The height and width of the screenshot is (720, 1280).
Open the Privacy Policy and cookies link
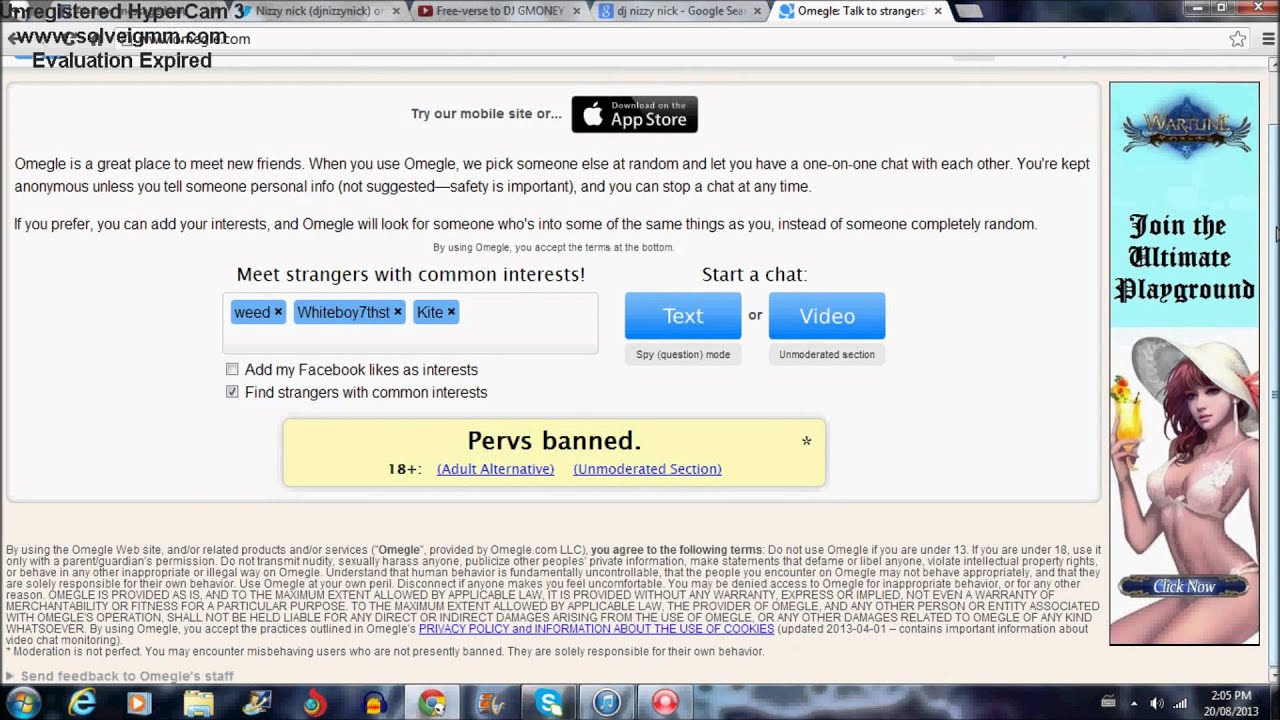coord(596,629)
